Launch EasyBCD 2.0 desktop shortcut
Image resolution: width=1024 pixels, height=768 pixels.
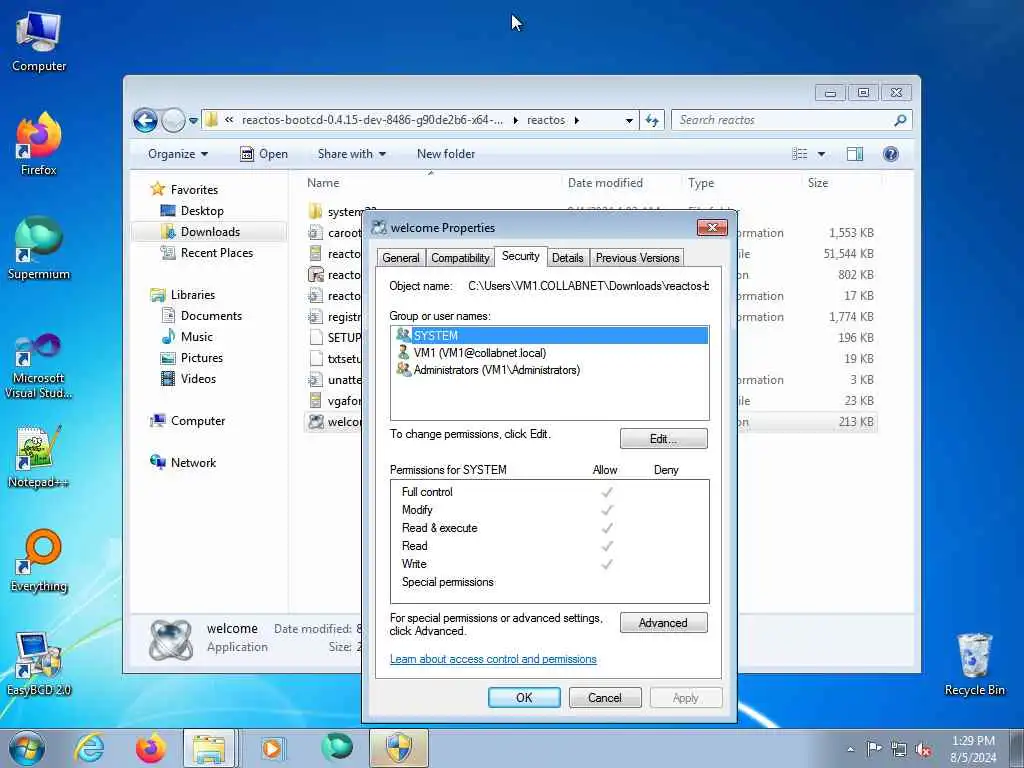39,664
